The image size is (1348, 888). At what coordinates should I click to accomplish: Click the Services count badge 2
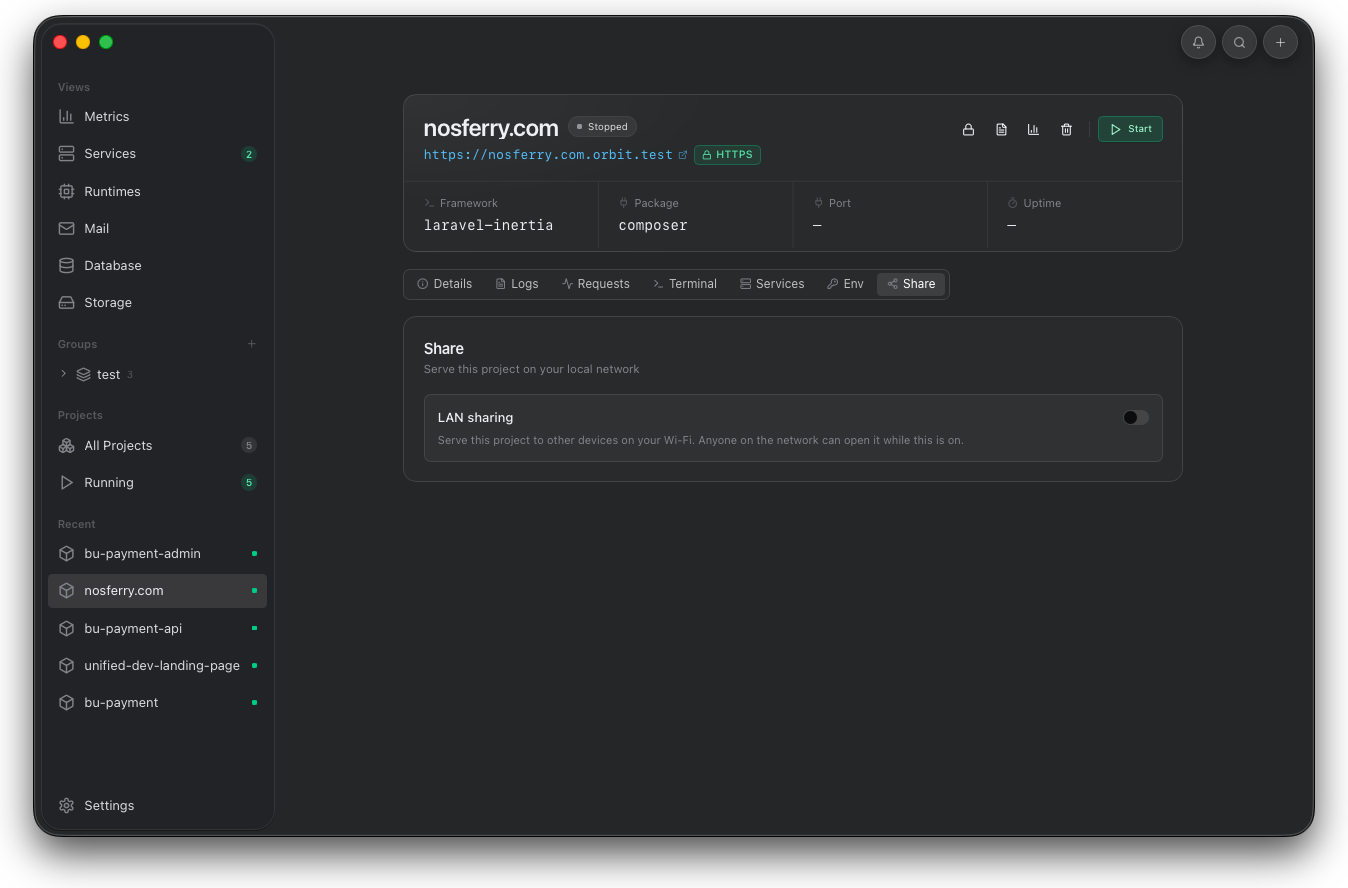coord(249,154)
